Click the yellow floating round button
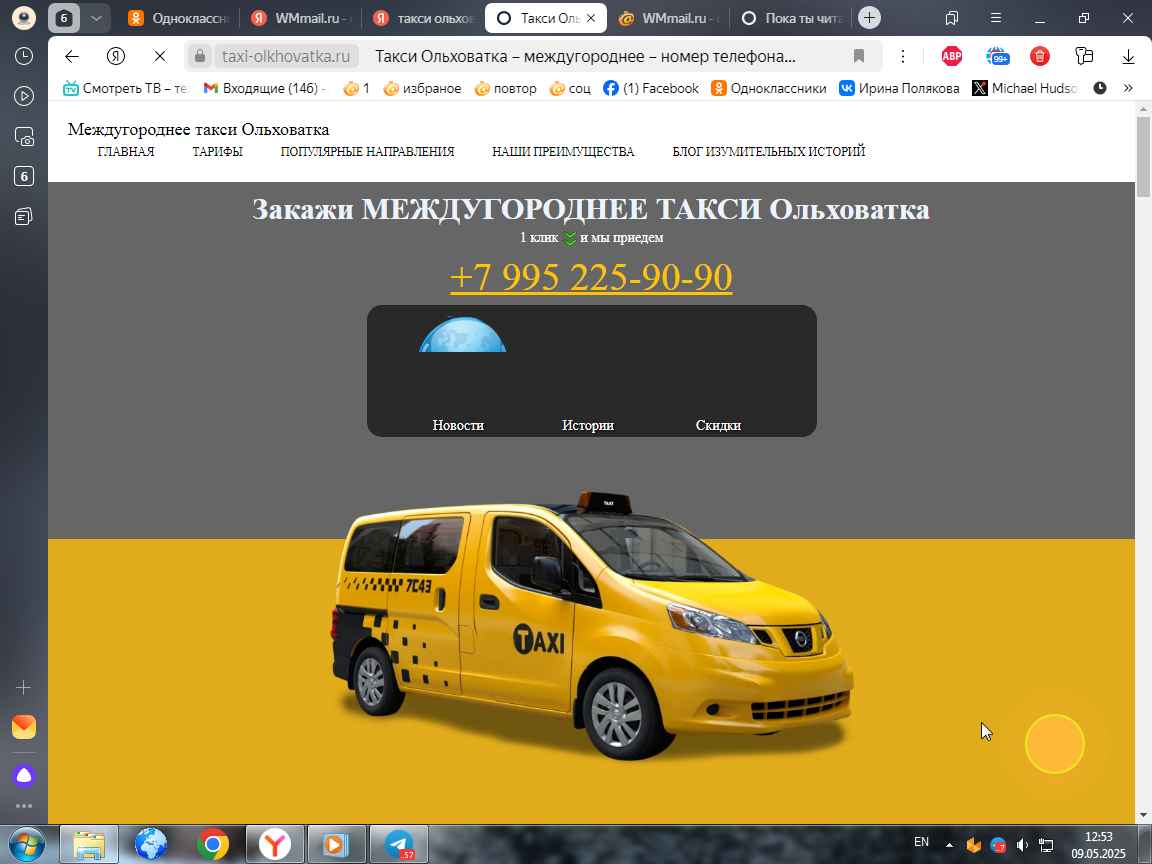 point(1054,744)
